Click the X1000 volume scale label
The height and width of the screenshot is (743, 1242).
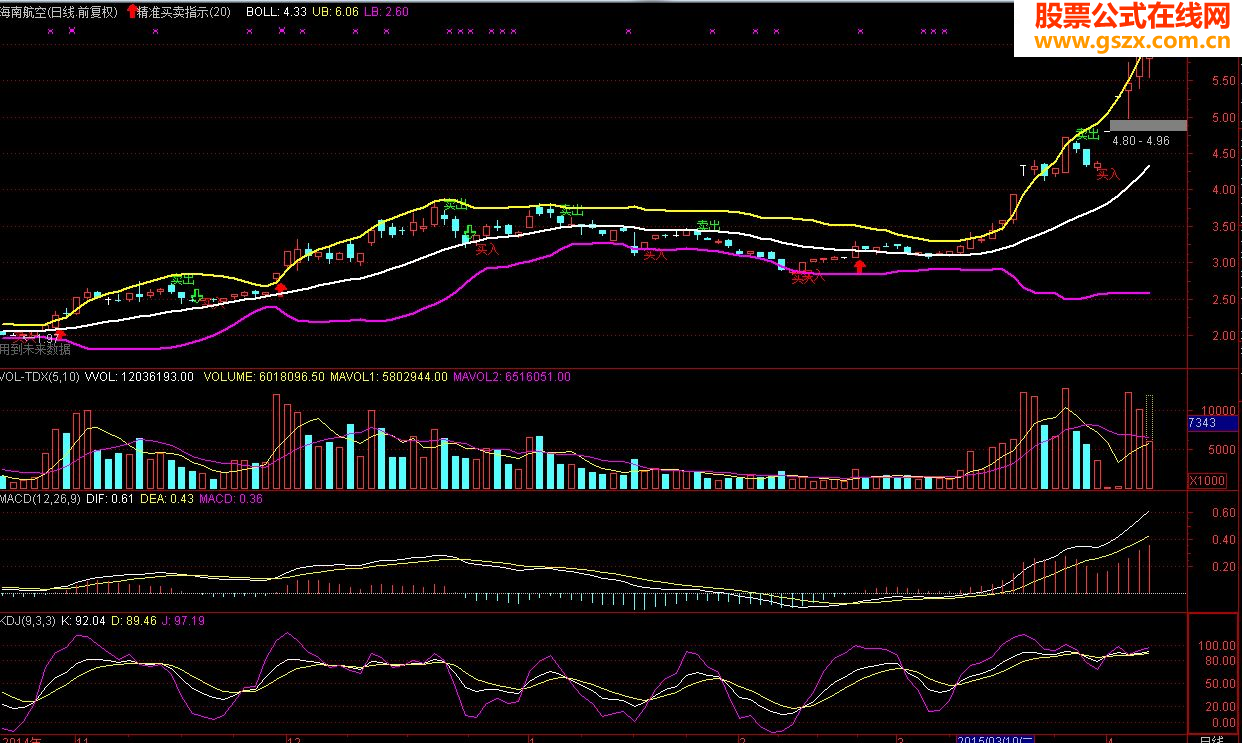(x=1207, y=480)
